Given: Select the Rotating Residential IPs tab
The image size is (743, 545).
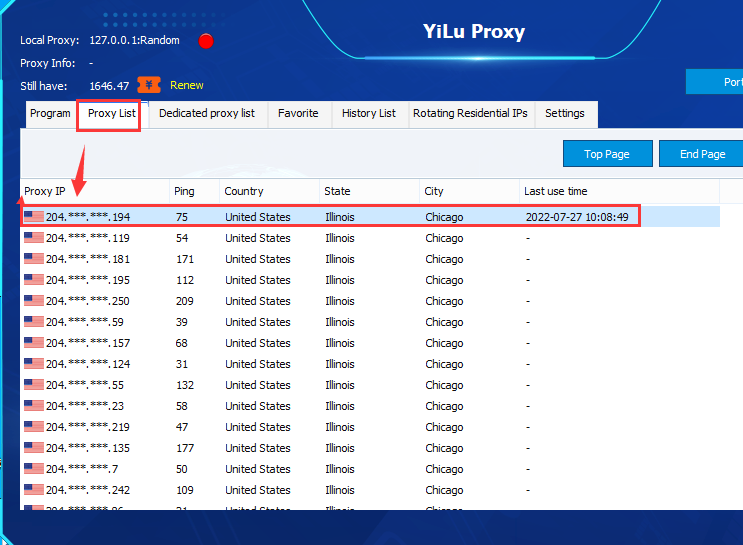Looking at the screenshot, I should pyautogui.click(x=470, y=114).
